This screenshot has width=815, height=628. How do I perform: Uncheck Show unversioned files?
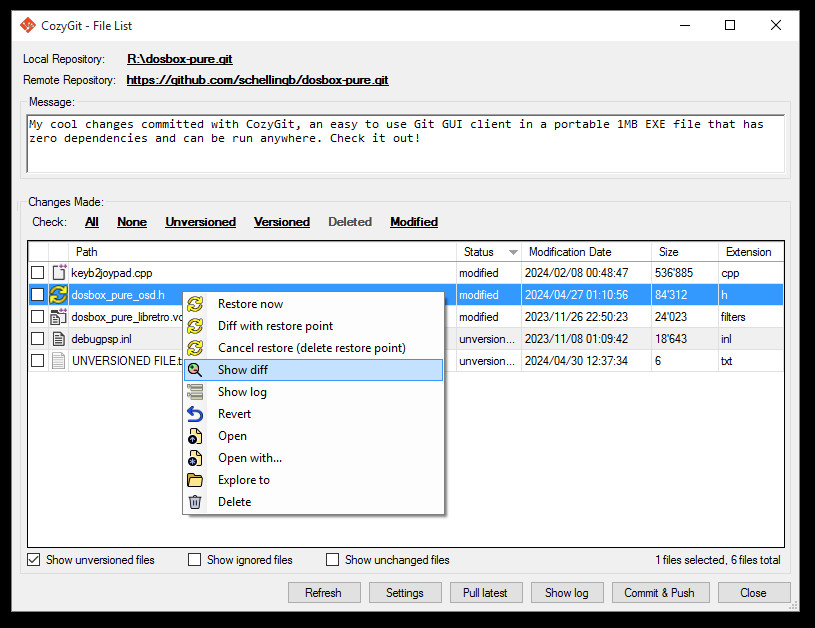[x=34, y=560]
